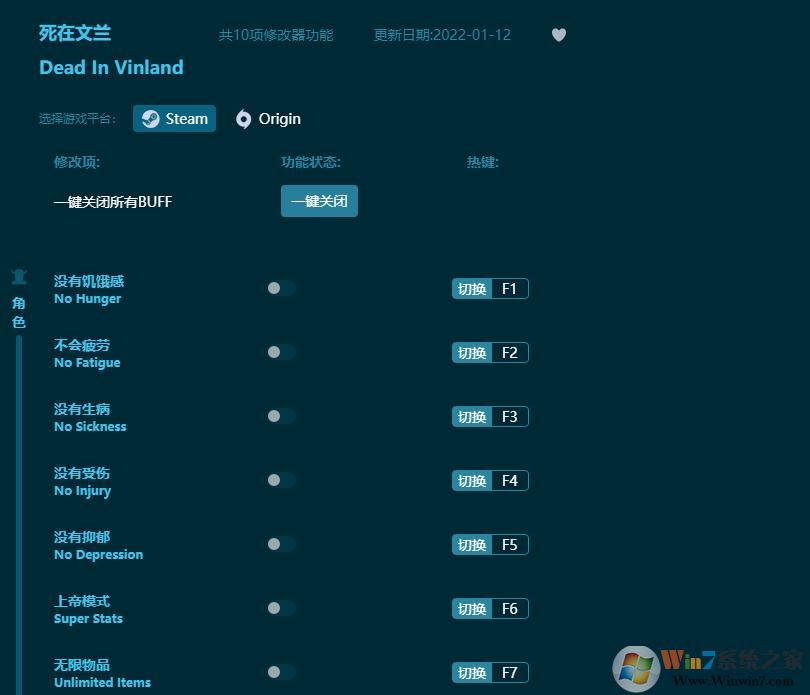810x695 pixels.
Task: Enable the Unlimited Items toggle switch
Action: click(280, 672)
